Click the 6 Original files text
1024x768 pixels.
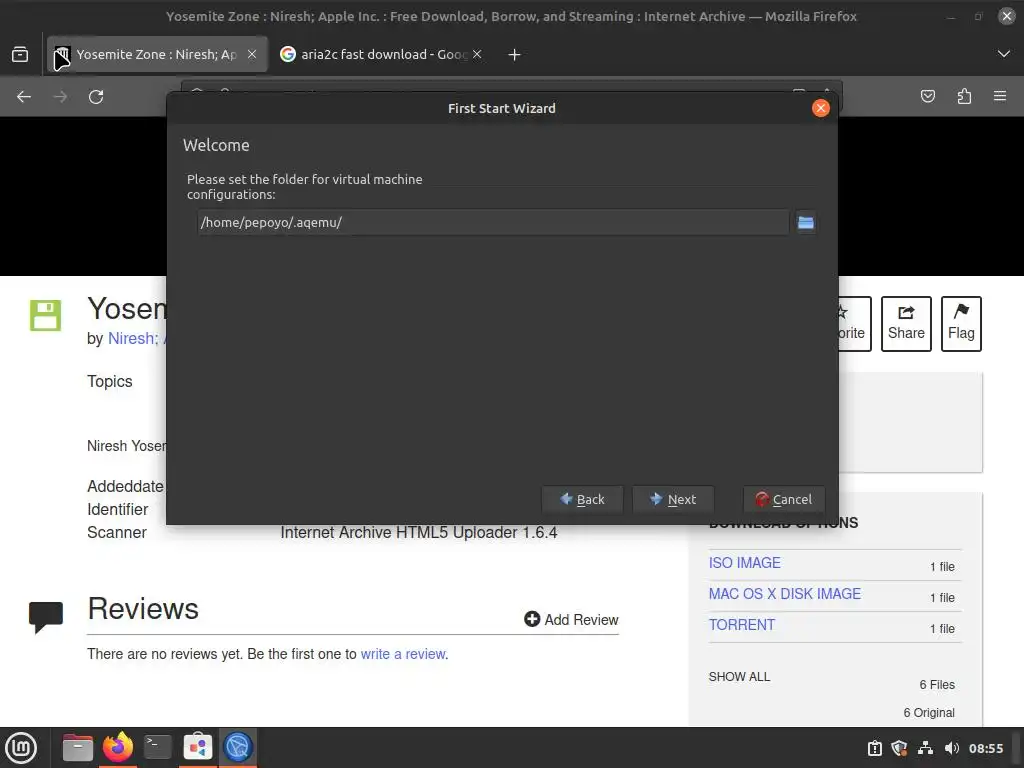tap(929, 712)
